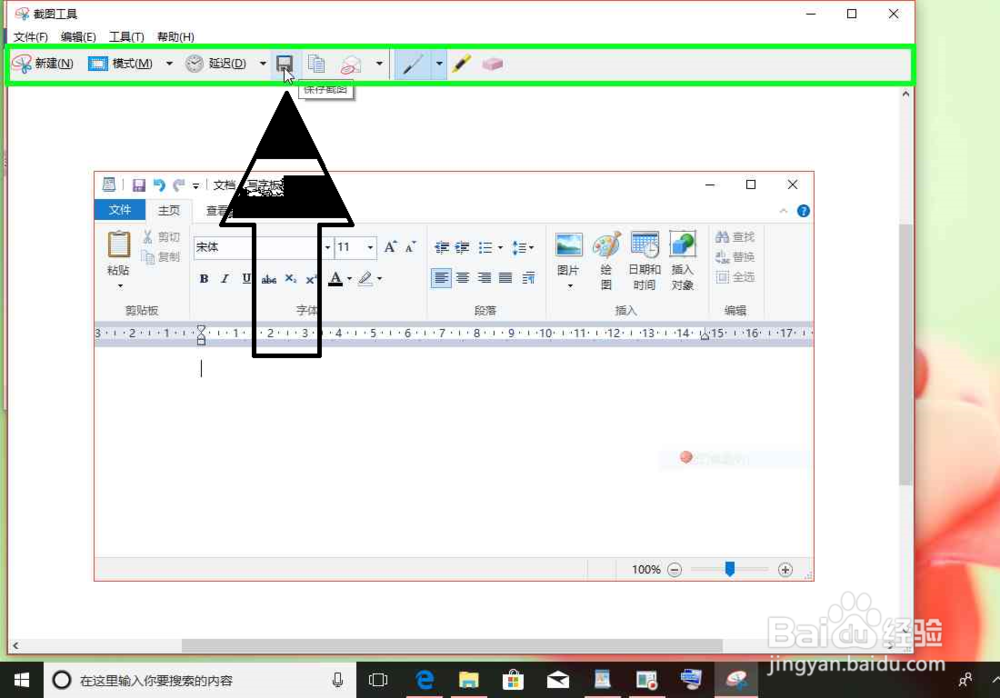Open Microsoft Edge from the taskbar
Screen dimensions: 1000x698
pyautogui.click(x=424, y=680)
